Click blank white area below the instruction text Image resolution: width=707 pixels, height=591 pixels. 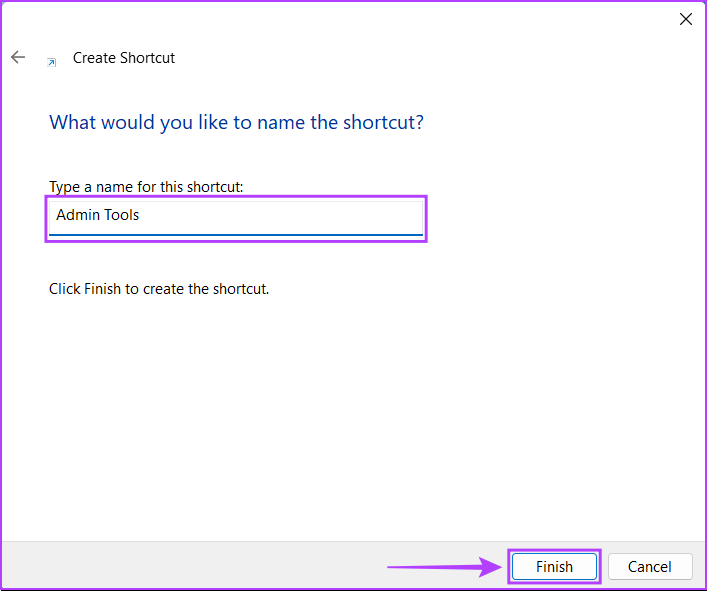(x=350, y=420)
